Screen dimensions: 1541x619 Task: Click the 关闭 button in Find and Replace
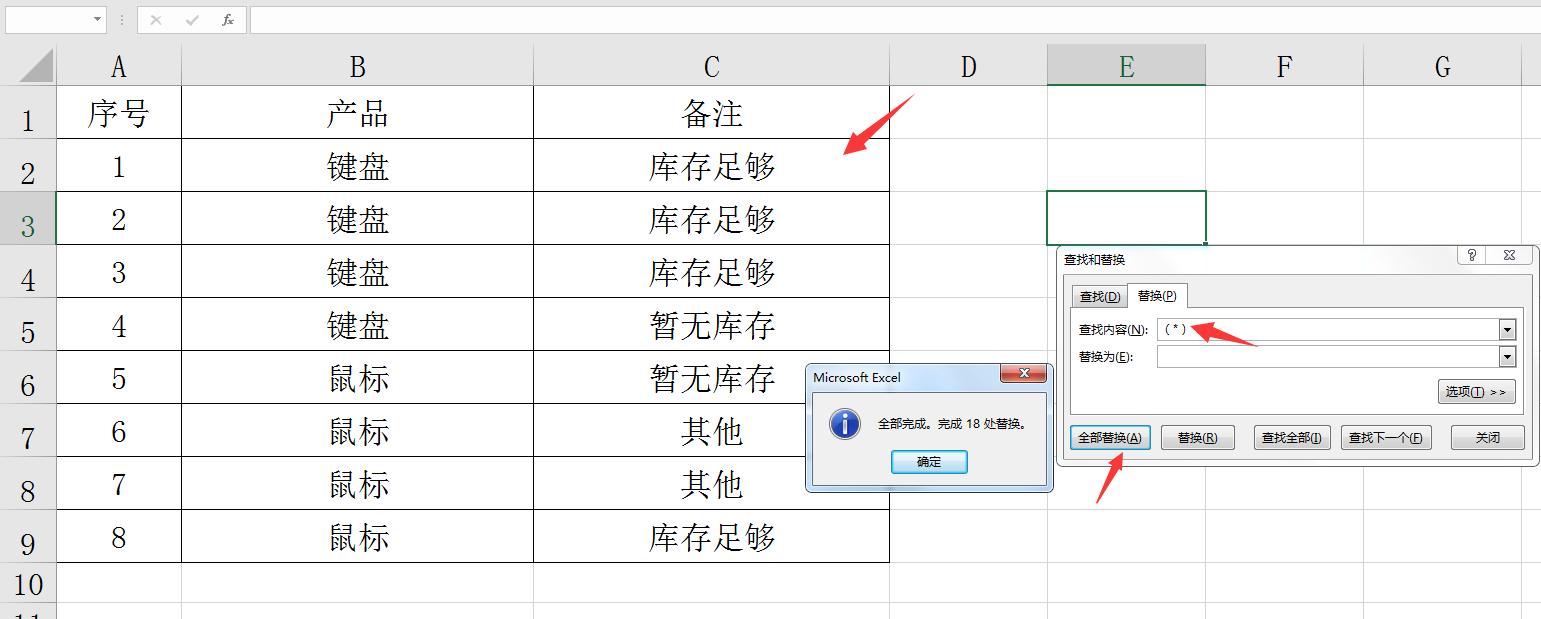pos(1487,438)
